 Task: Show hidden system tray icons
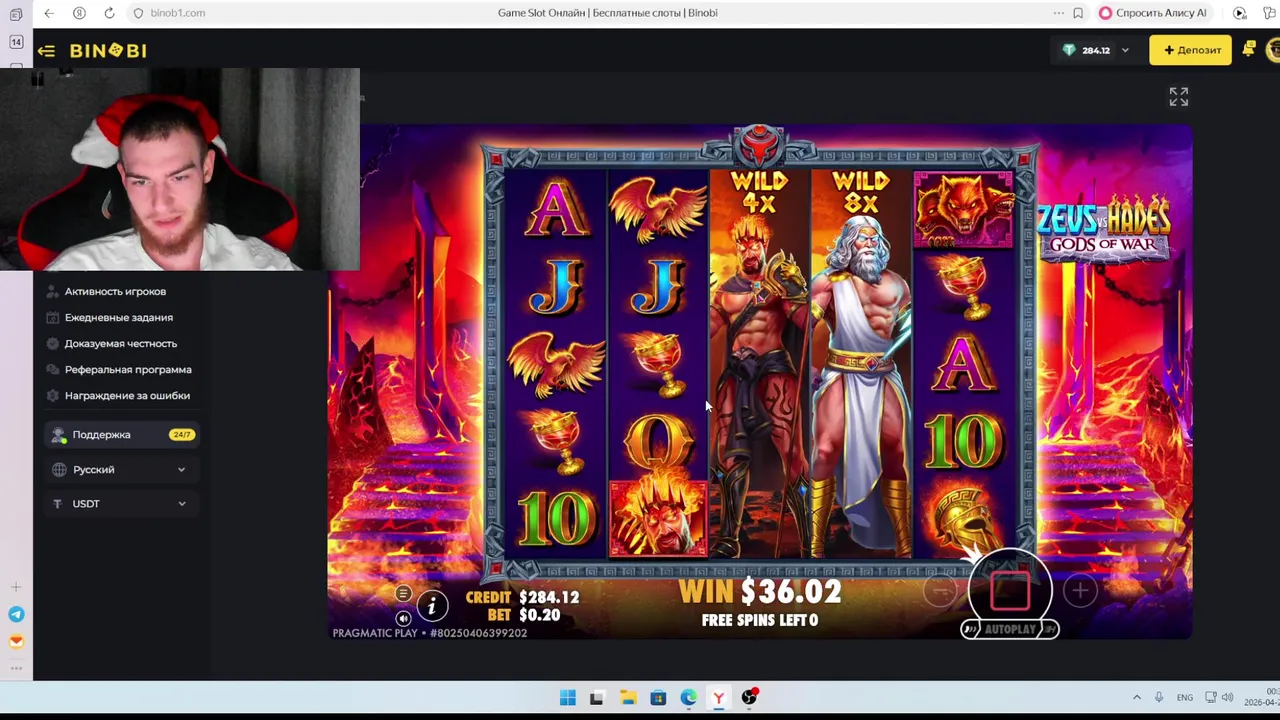coord(1136,697)
